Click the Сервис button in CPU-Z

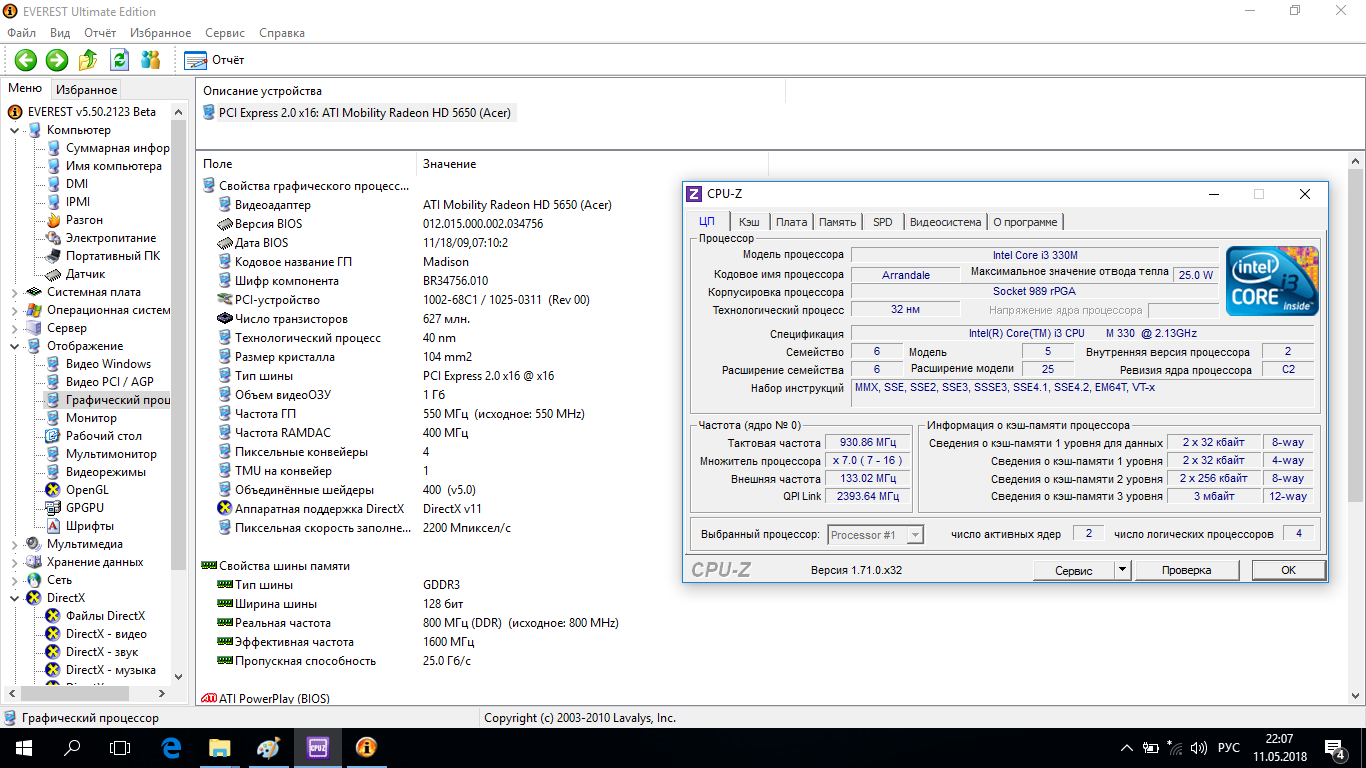pos(1074,570)
